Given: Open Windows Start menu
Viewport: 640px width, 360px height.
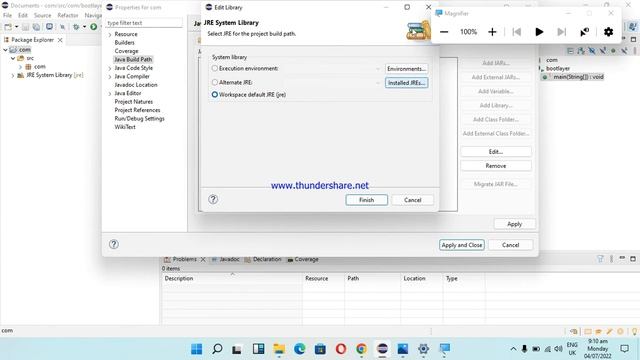Looking at the screenshot, I should click(196, 349).
